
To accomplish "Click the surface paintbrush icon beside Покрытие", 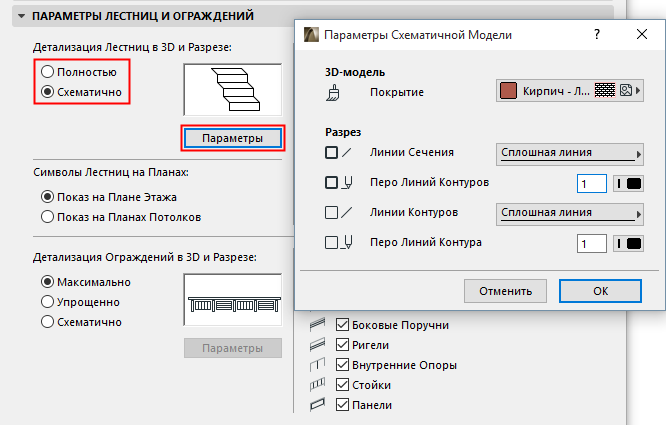I will [x=332, y=93].
